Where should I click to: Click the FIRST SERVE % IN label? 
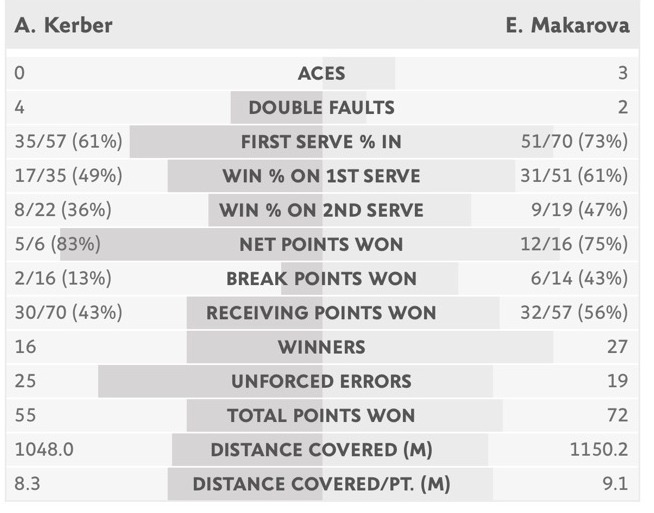coord(322,142)
